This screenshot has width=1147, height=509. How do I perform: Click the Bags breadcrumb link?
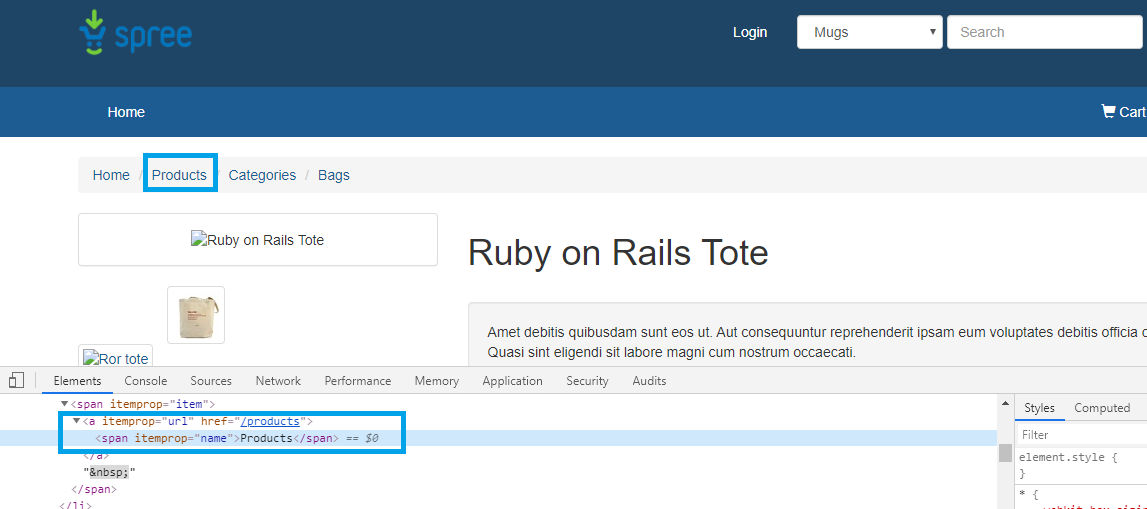[x=334, y=176]
